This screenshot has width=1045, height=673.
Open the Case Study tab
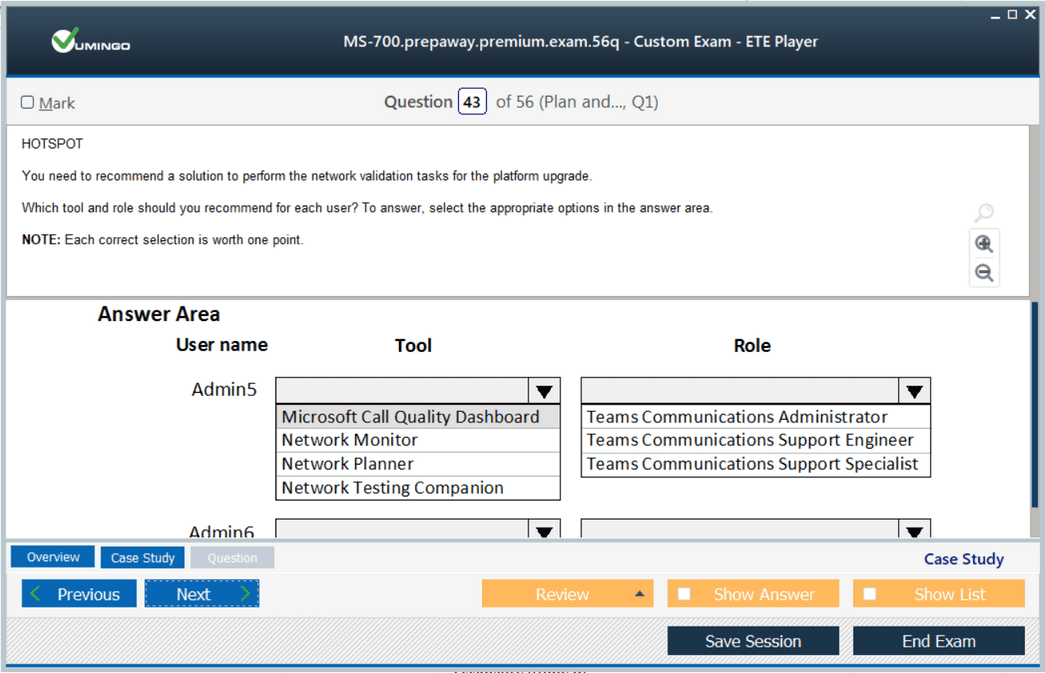(142, 558)
